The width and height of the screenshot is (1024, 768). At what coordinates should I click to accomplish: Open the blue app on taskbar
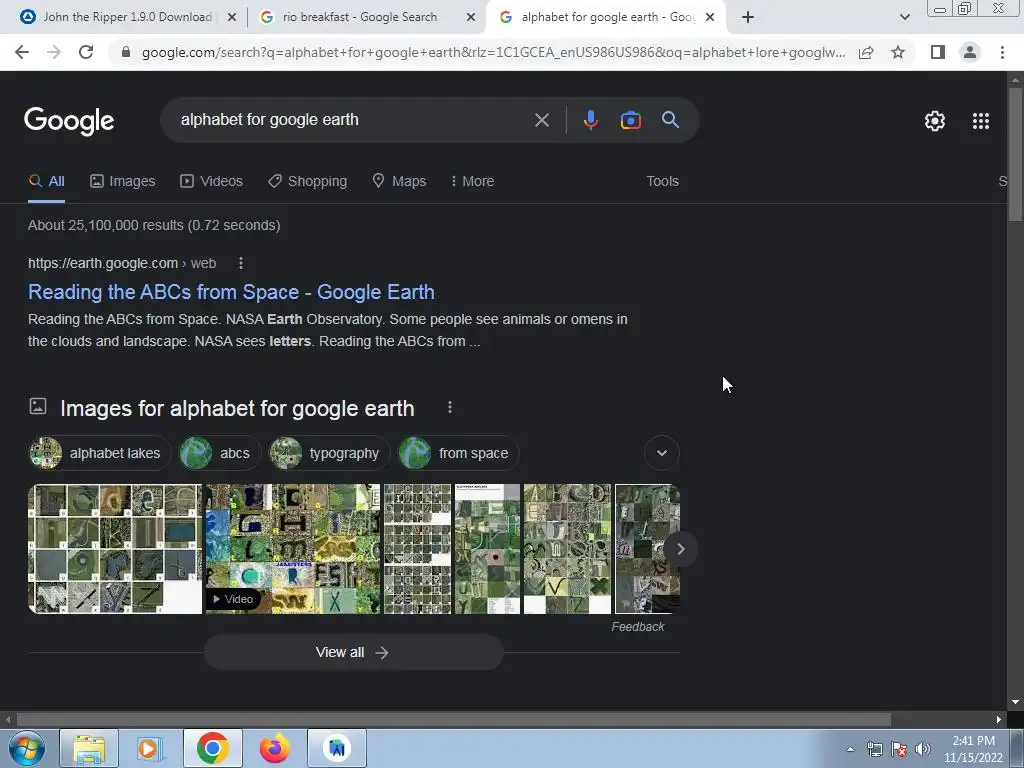[337, 748]
